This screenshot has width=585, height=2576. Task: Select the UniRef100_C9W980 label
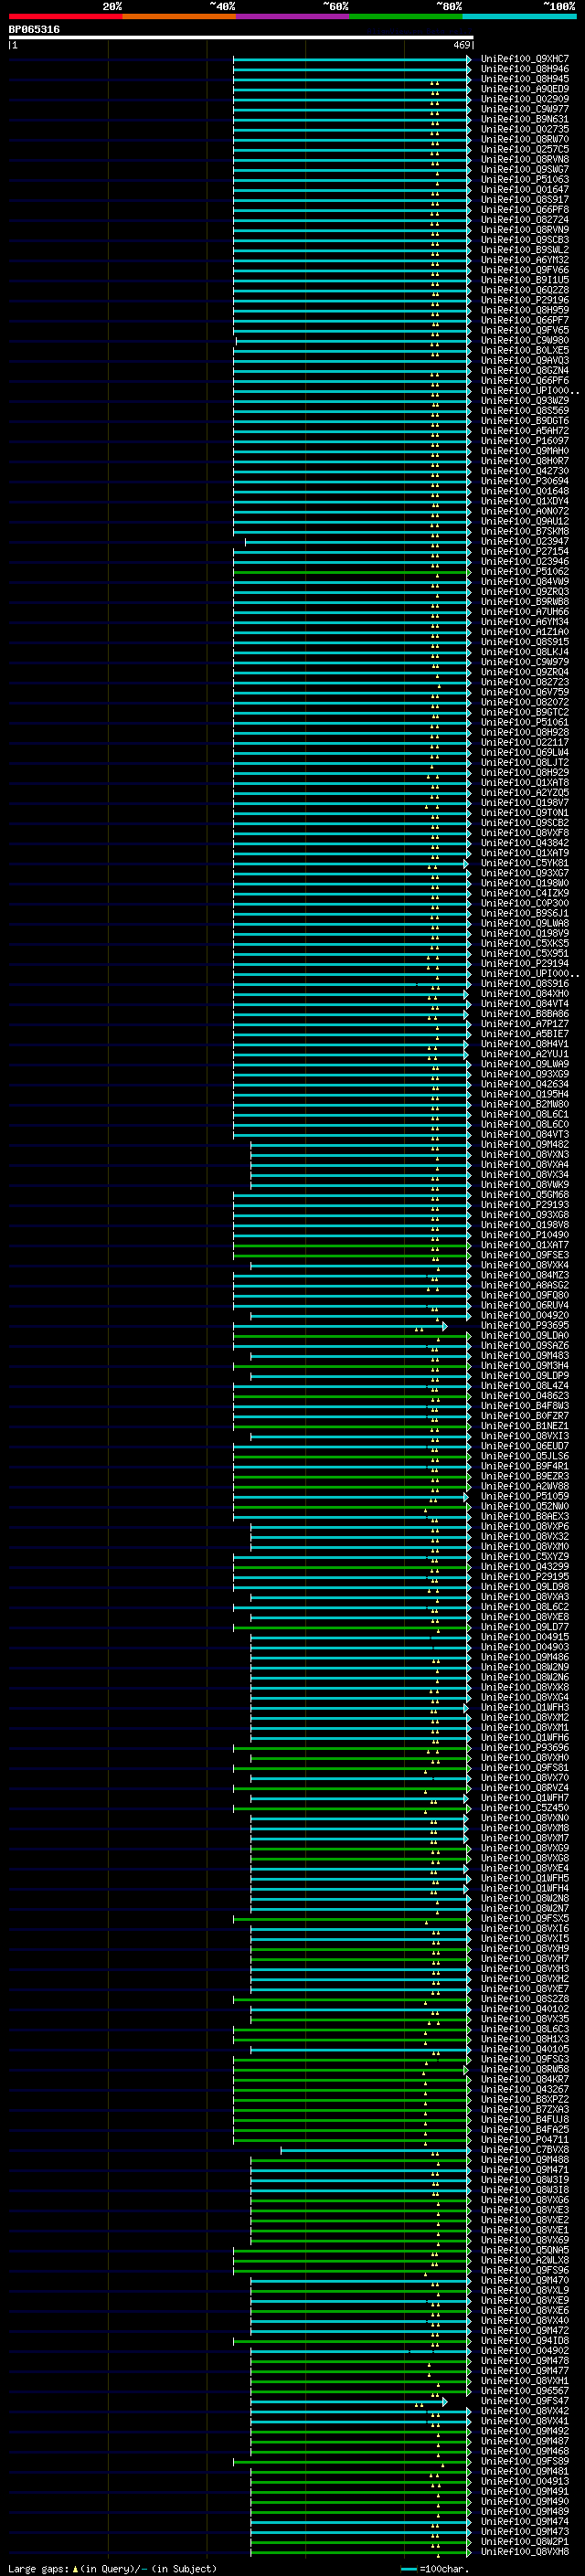(x=524, y=340)
